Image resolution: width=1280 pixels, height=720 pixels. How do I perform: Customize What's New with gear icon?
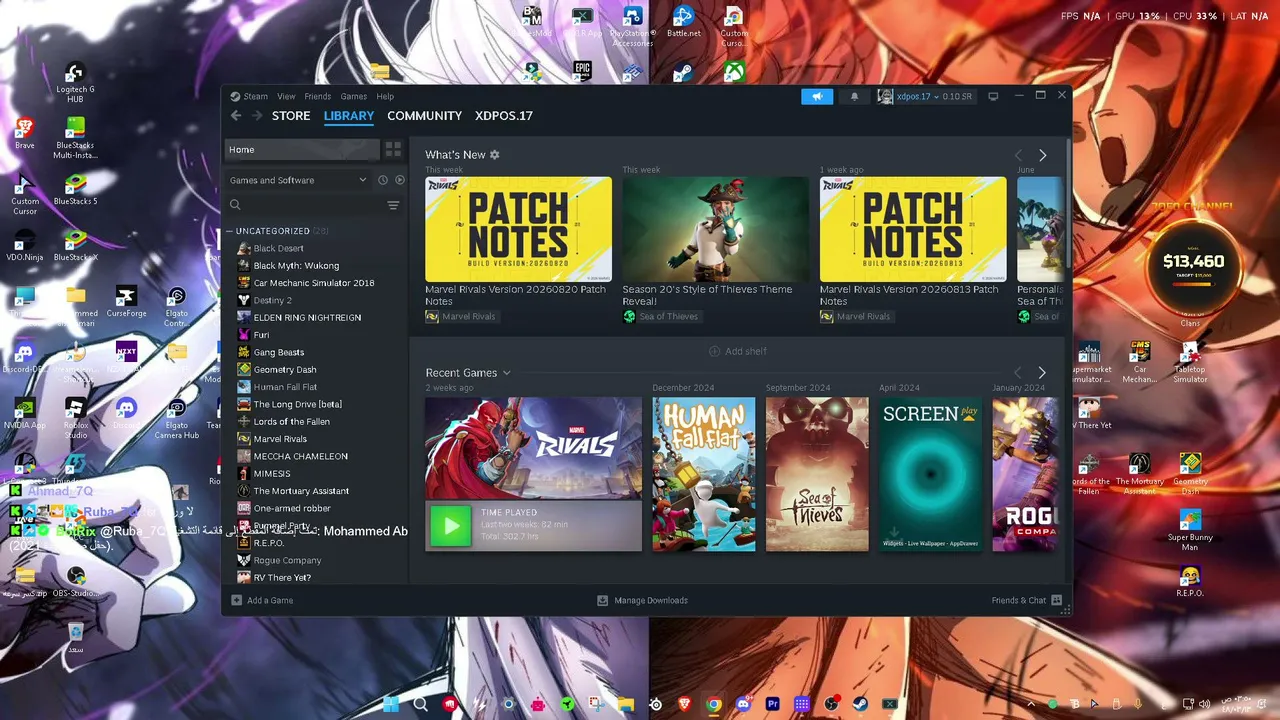point(494,155)
